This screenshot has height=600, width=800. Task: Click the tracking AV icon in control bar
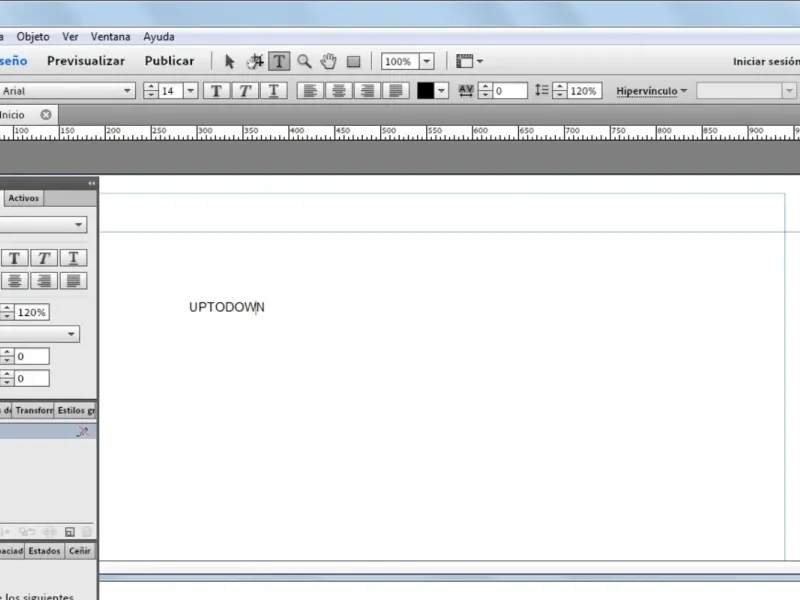click(x=465, y=91)
